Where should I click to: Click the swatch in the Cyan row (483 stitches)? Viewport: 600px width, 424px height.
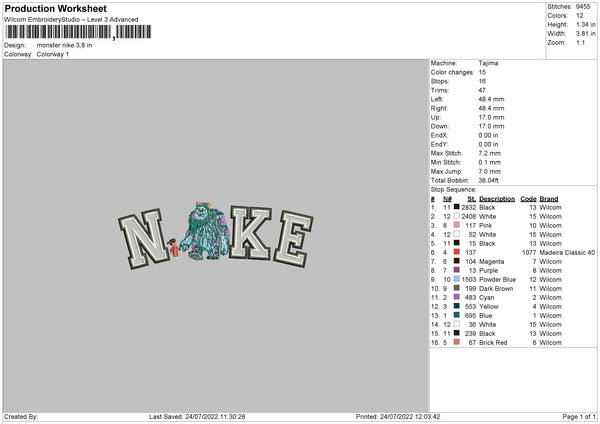[x=457, y=297]
